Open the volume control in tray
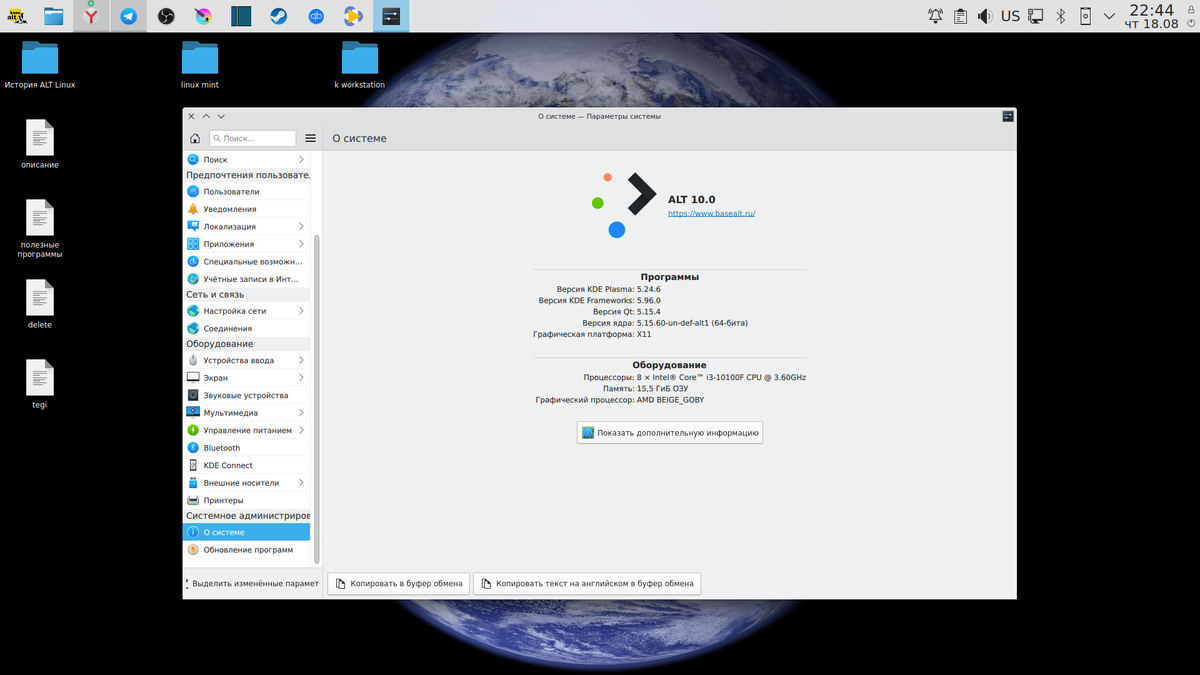This screenshot has width=1200, height=675. 985,16
